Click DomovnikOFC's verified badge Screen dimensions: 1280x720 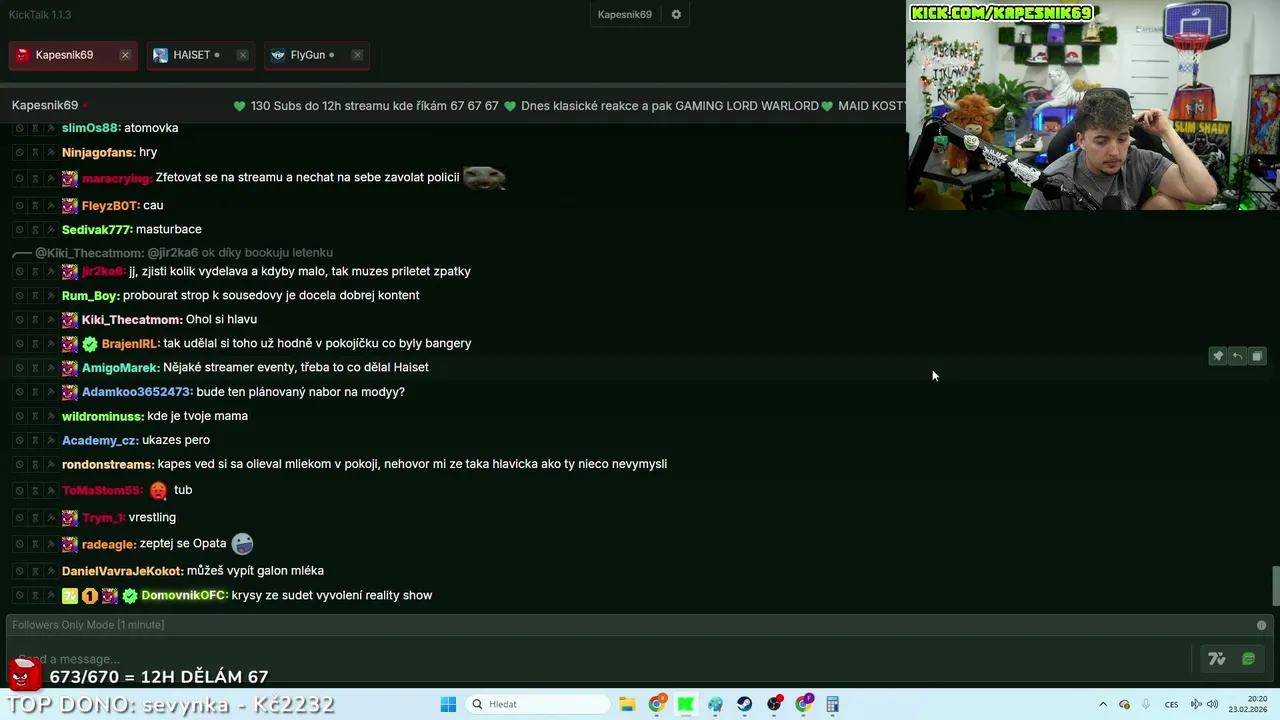(x=130, y=596)
